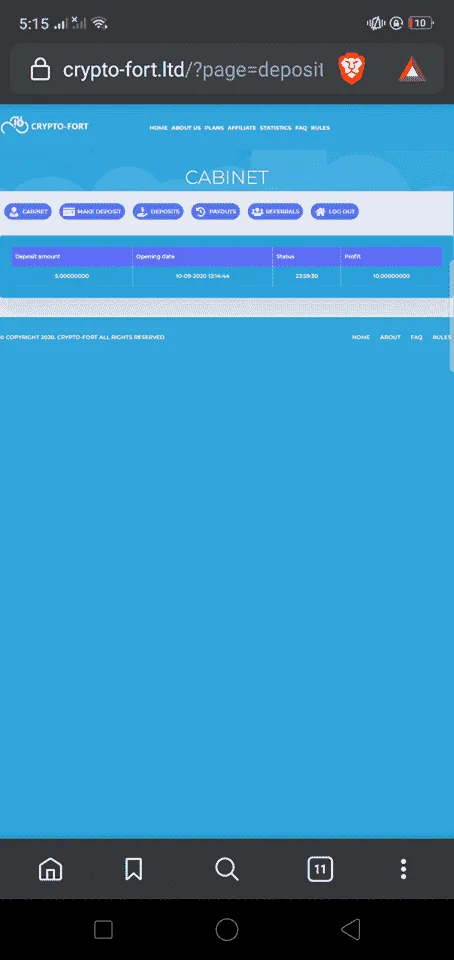Tap the Android home circle button
The width and height of the screenshot is (454, 960).
pos(227,930)
